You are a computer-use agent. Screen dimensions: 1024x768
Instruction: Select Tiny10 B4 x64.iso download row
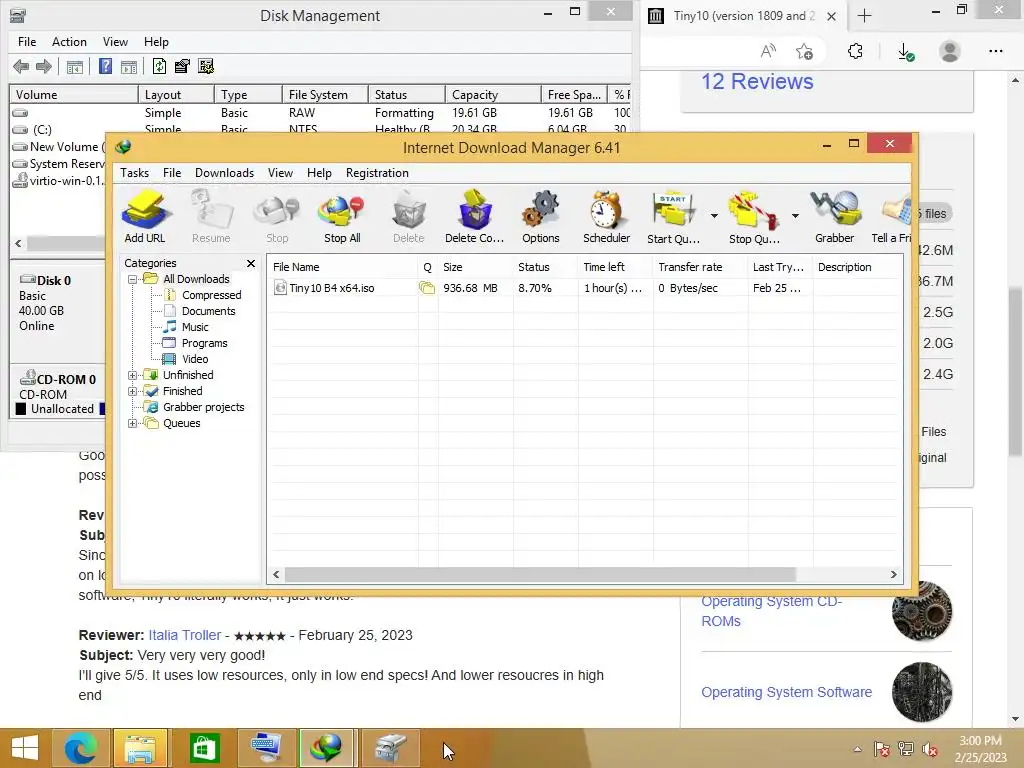coord(585,288)
